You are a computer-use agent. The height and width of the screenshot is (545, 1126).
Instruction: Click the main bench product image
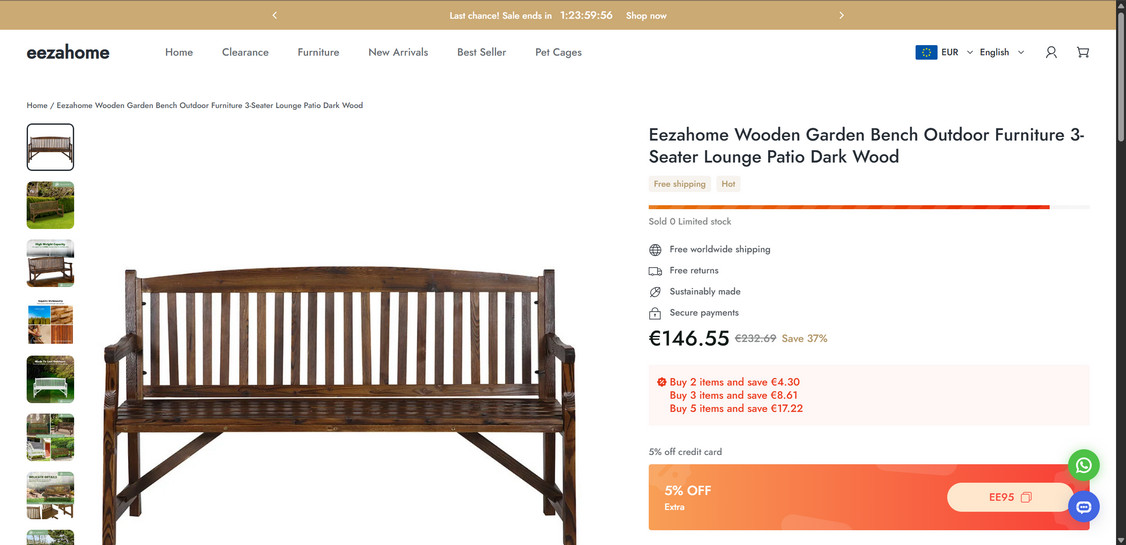click(x=339, y=400)
